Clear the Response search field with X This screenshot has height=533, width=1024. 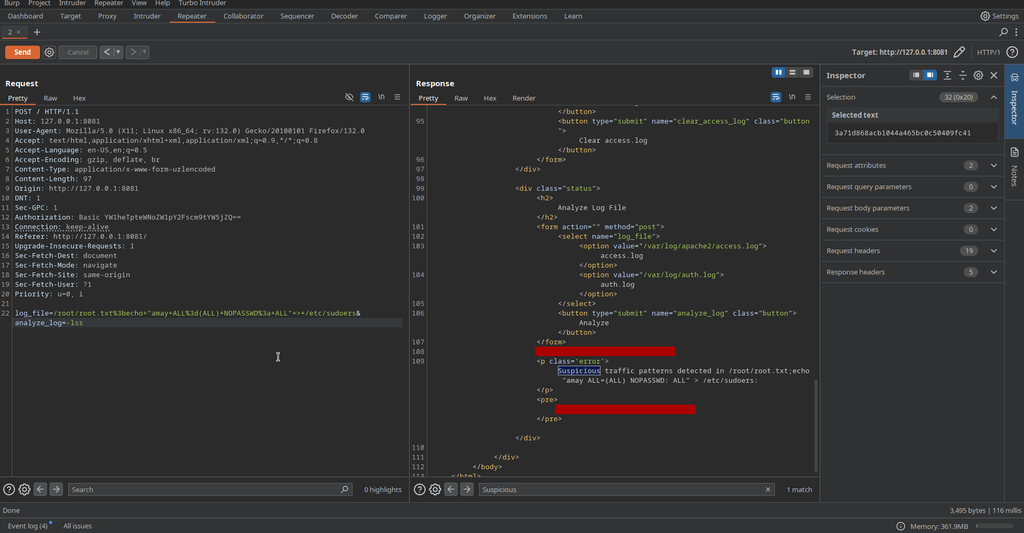pos(768,490)
